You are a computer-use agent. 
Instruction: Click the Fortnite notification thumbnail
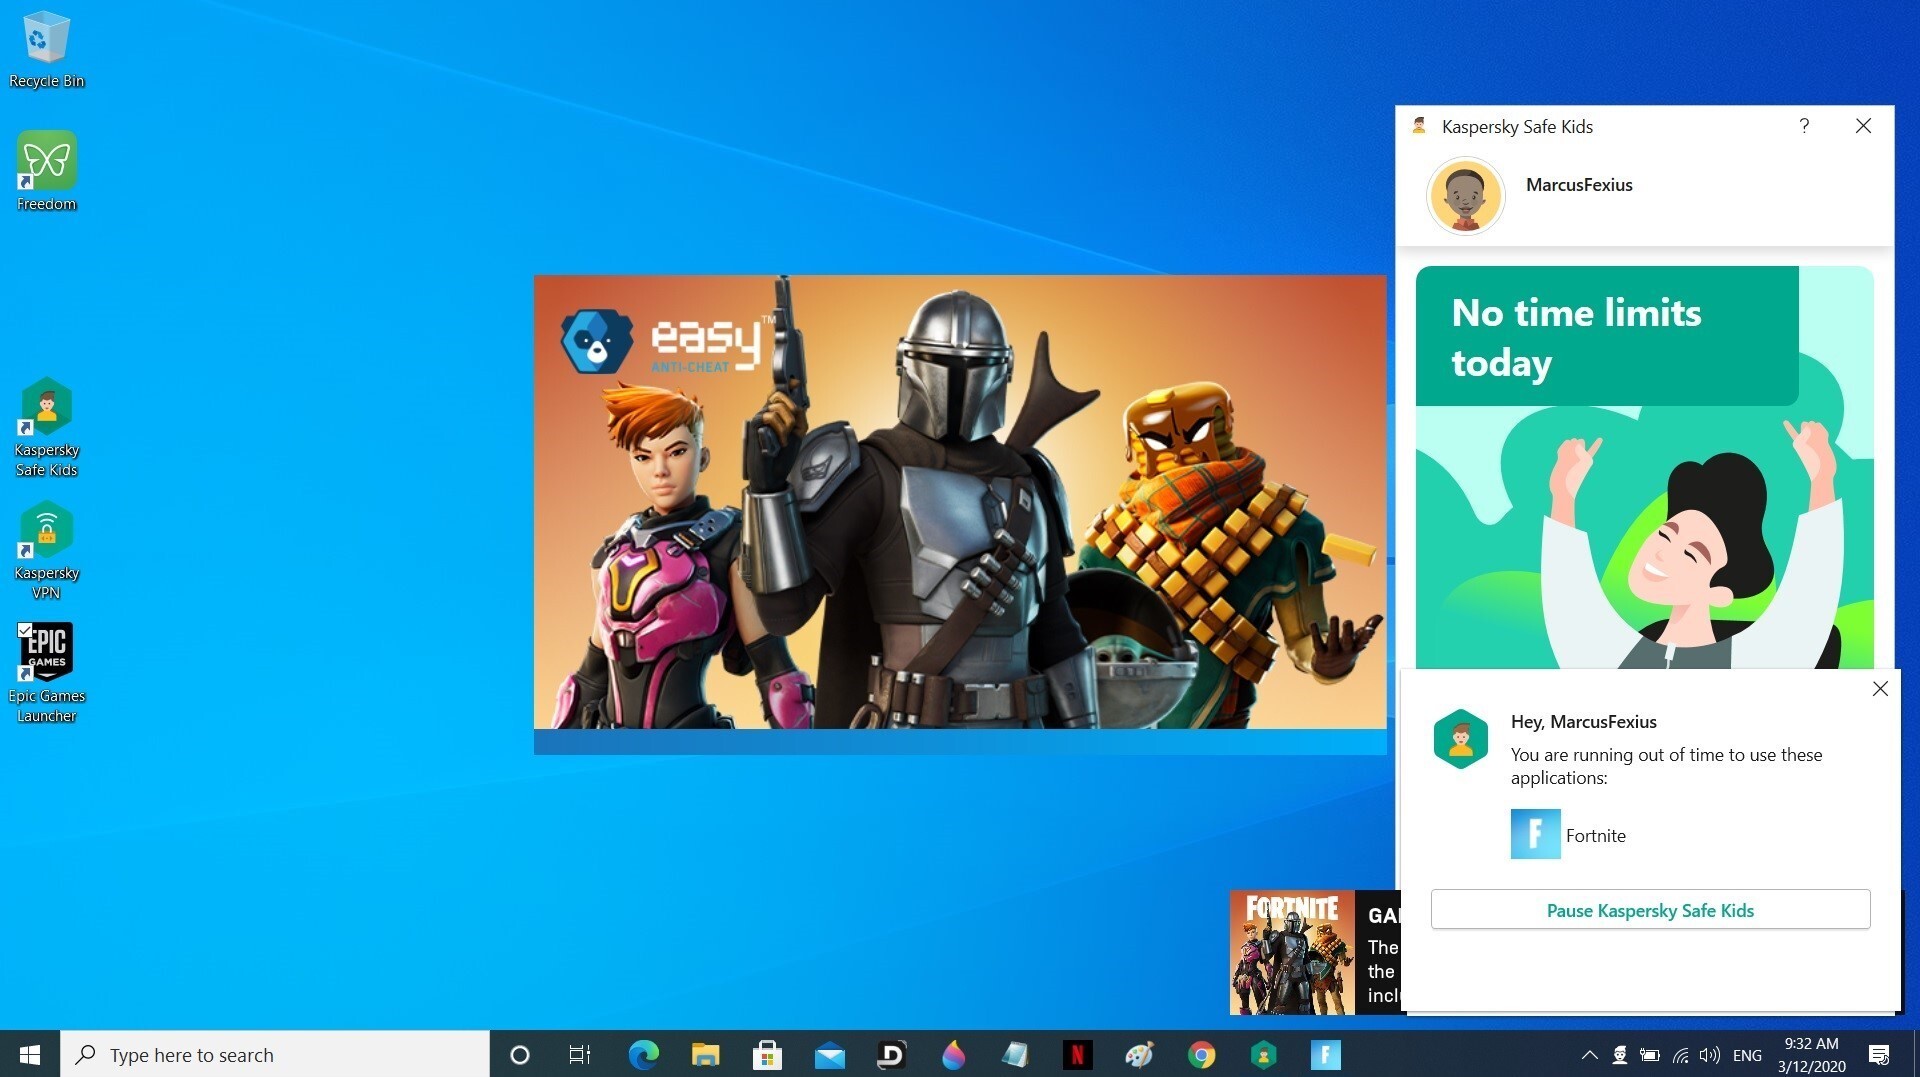pos(1292,953)
